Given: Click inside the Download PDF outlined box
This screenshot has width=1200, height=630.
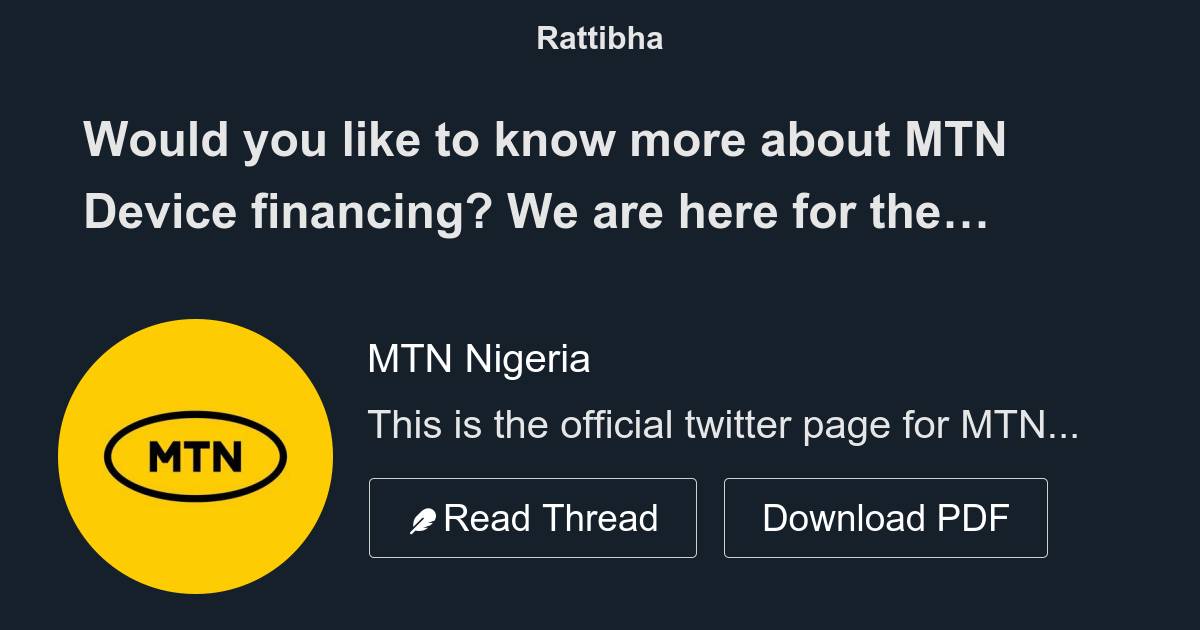Looking at the screenshot, I should point(886,517).
